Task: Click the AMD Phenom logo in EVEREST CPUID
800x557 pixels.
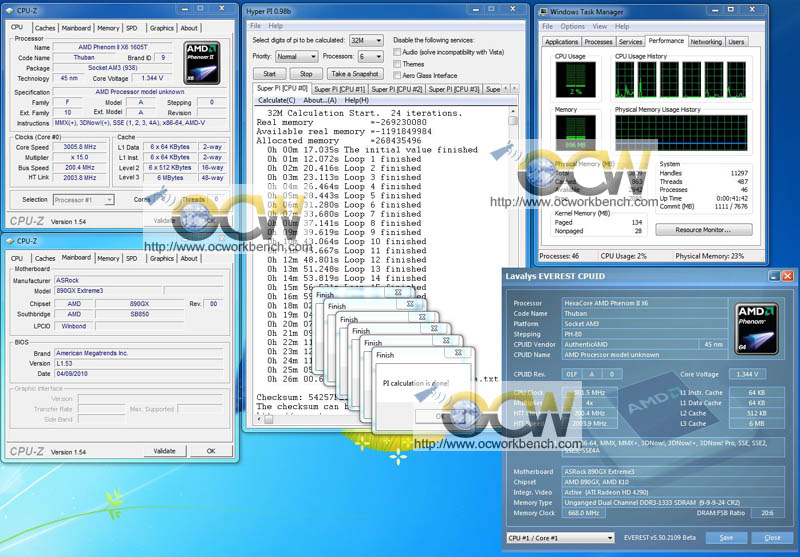Action: click(x=757, y=329)
